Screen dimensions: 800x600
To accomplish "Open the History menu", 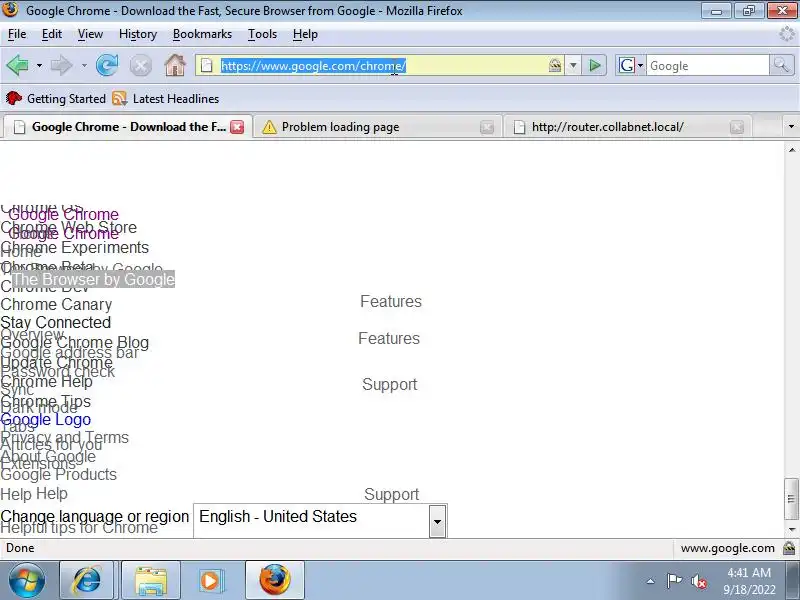I will pos(138,34).
